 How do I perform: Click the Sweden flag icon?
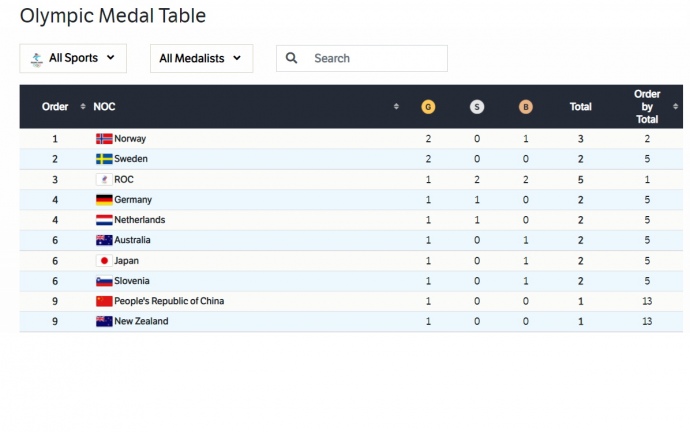[x=104, y=159]
